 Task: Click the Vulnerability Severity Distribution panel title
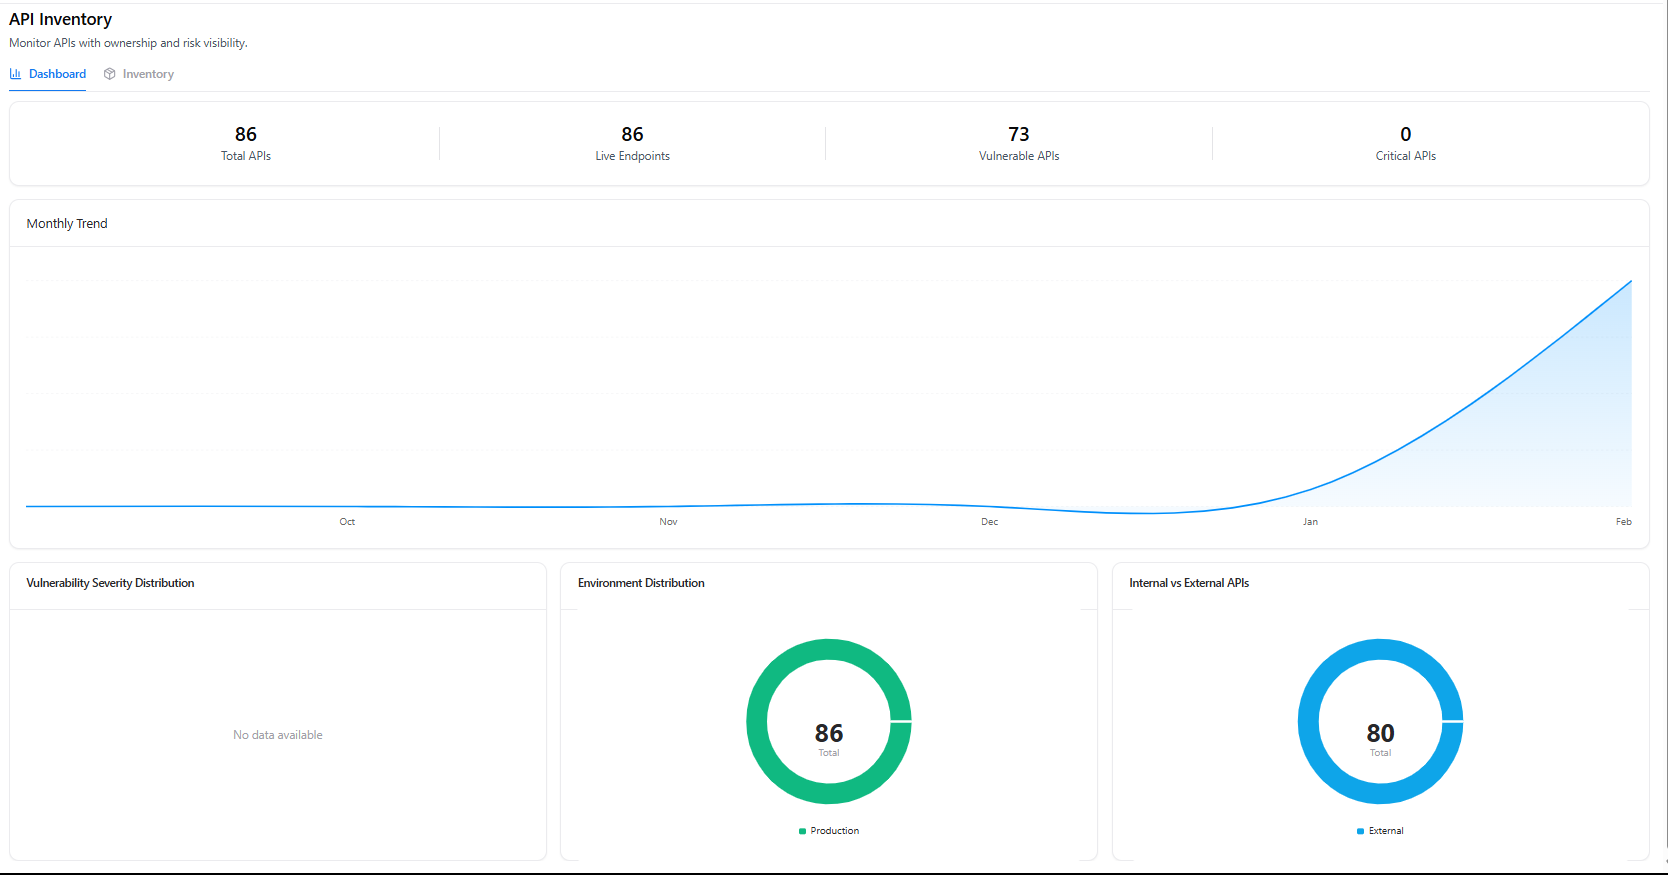pyautogui.click(x=110, y=583)
